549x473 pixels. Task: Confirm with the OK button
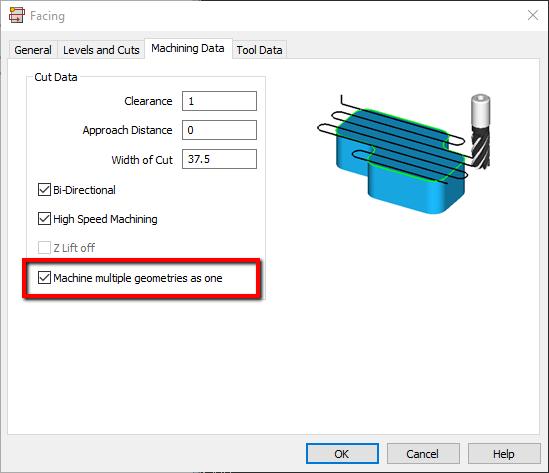tap(342, 454)
